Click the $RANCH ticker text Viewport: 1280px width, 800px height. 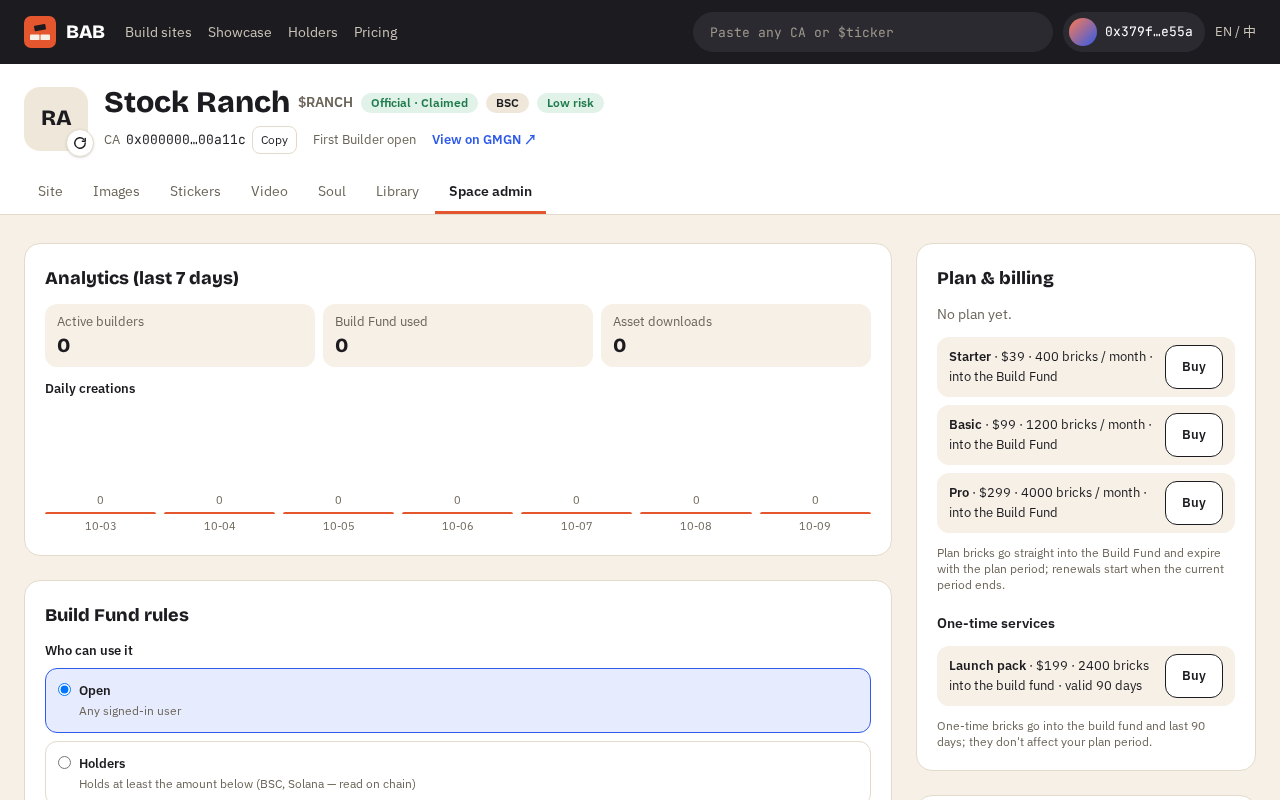pyautogui.click(x=325, y=102)
